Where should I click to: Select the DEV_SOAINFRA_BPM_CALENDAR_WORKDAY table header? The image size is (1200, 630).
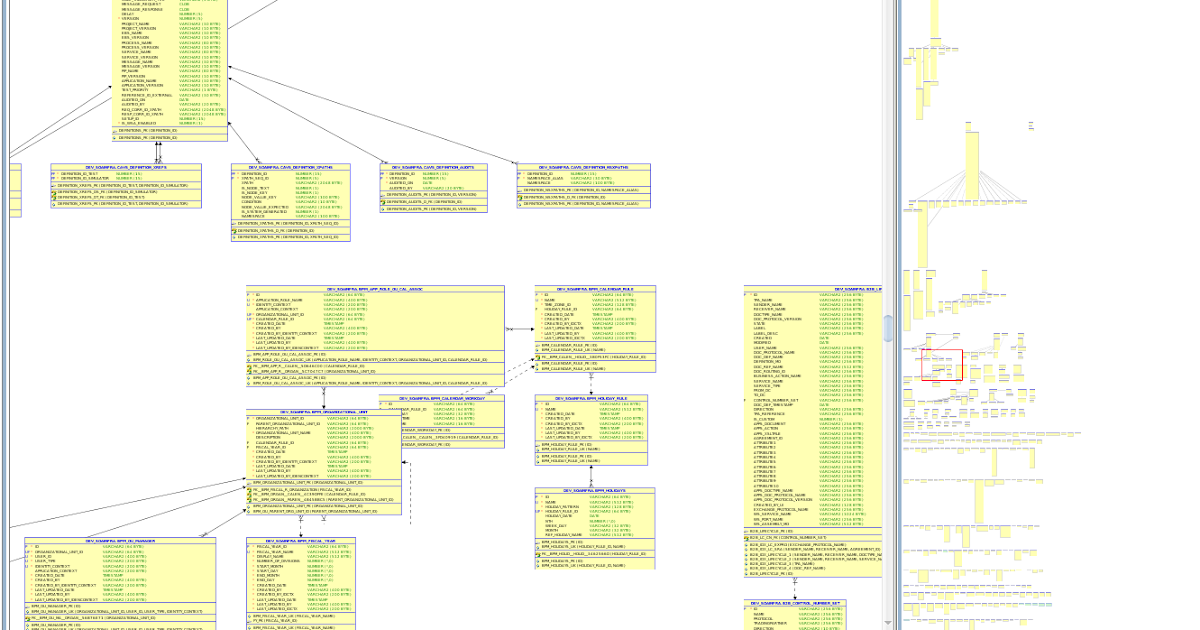point(440,398)
